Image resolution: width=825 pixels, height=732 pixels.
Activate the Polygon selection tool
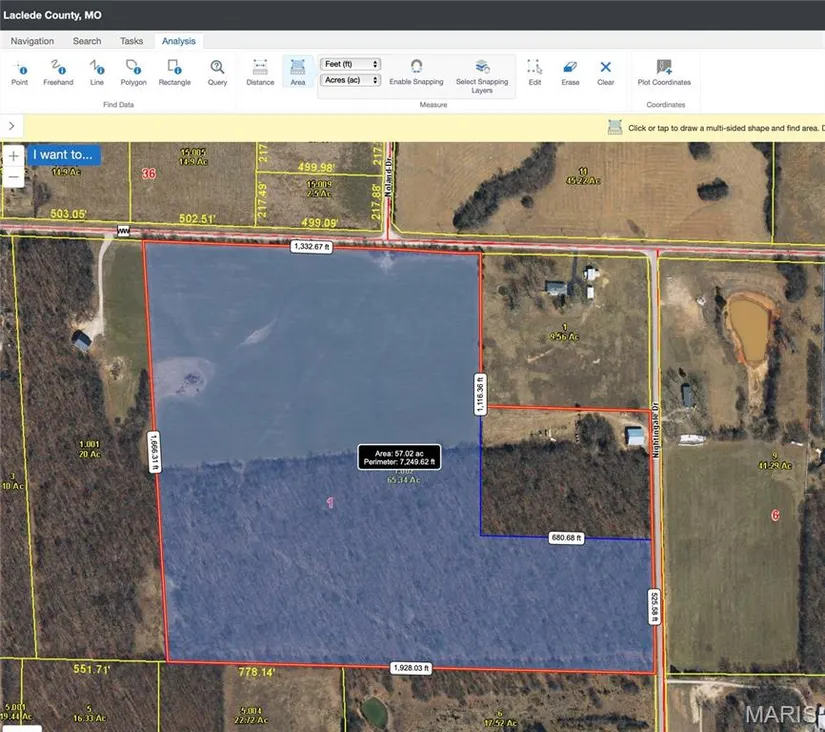coord(133,71)
